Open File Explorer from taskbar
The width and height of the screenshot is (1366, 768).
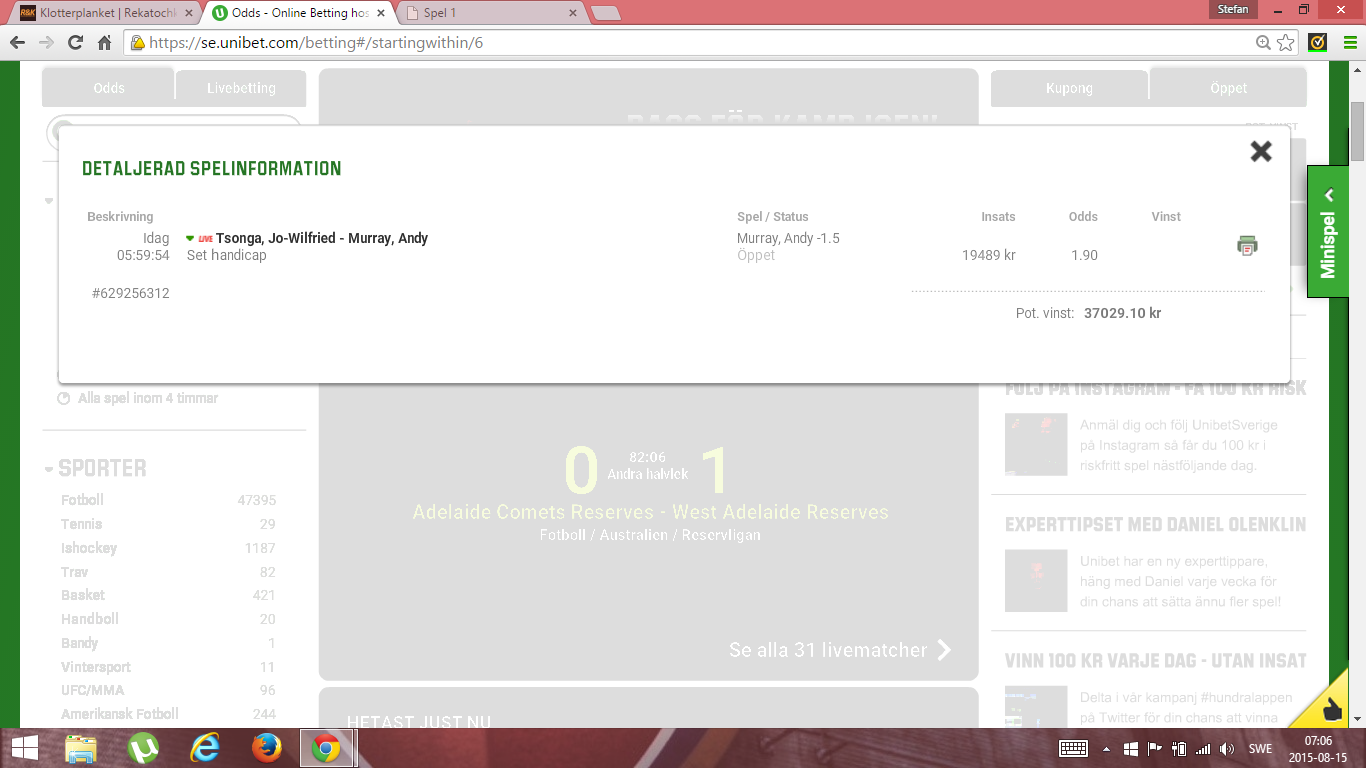81,748
